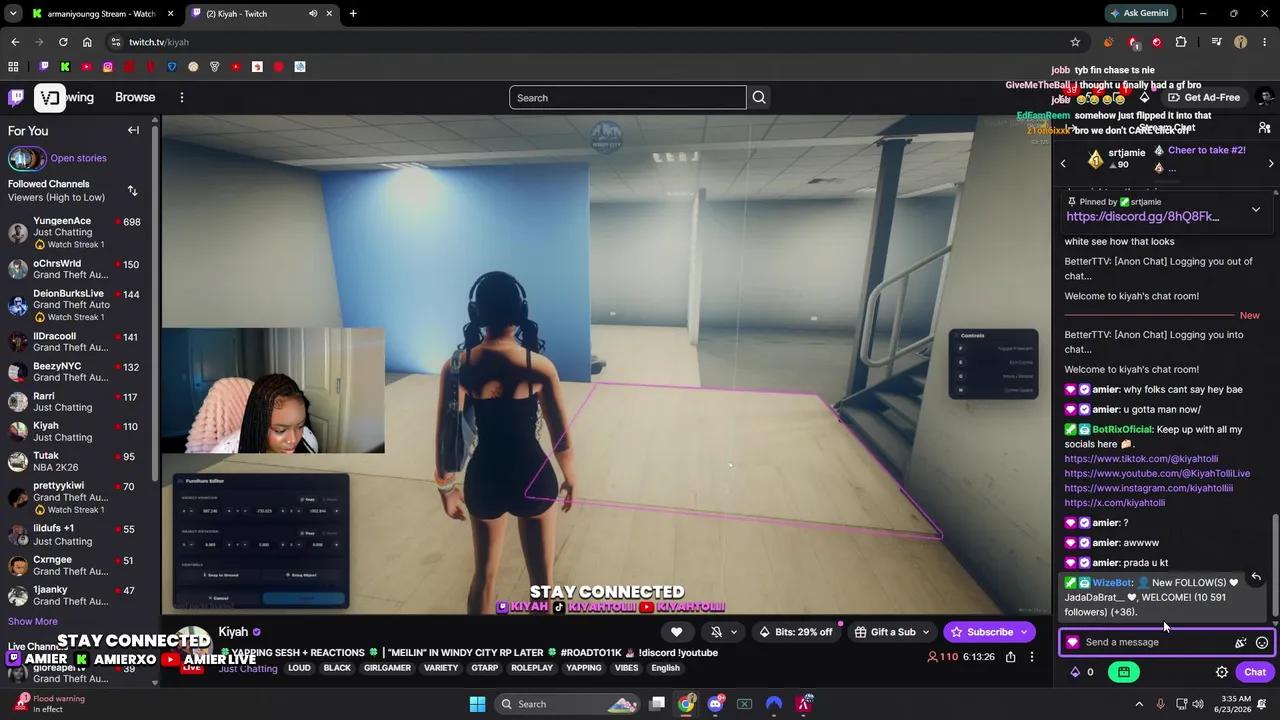Toggle taskbar volume speaker icon
This screenshot has width=1280, height=720.
[1198, 704]
